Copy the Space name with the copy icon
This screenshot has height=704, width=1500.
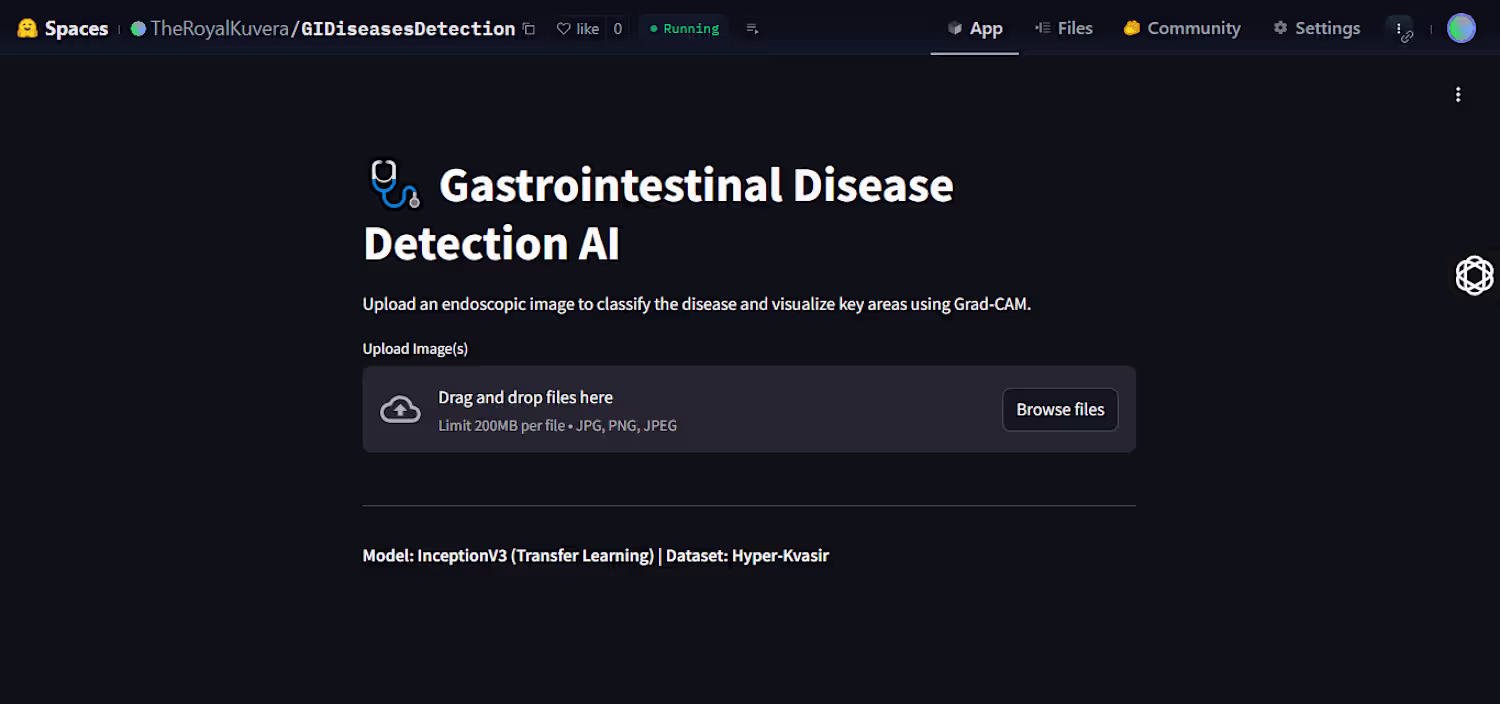tap(530, 29)
